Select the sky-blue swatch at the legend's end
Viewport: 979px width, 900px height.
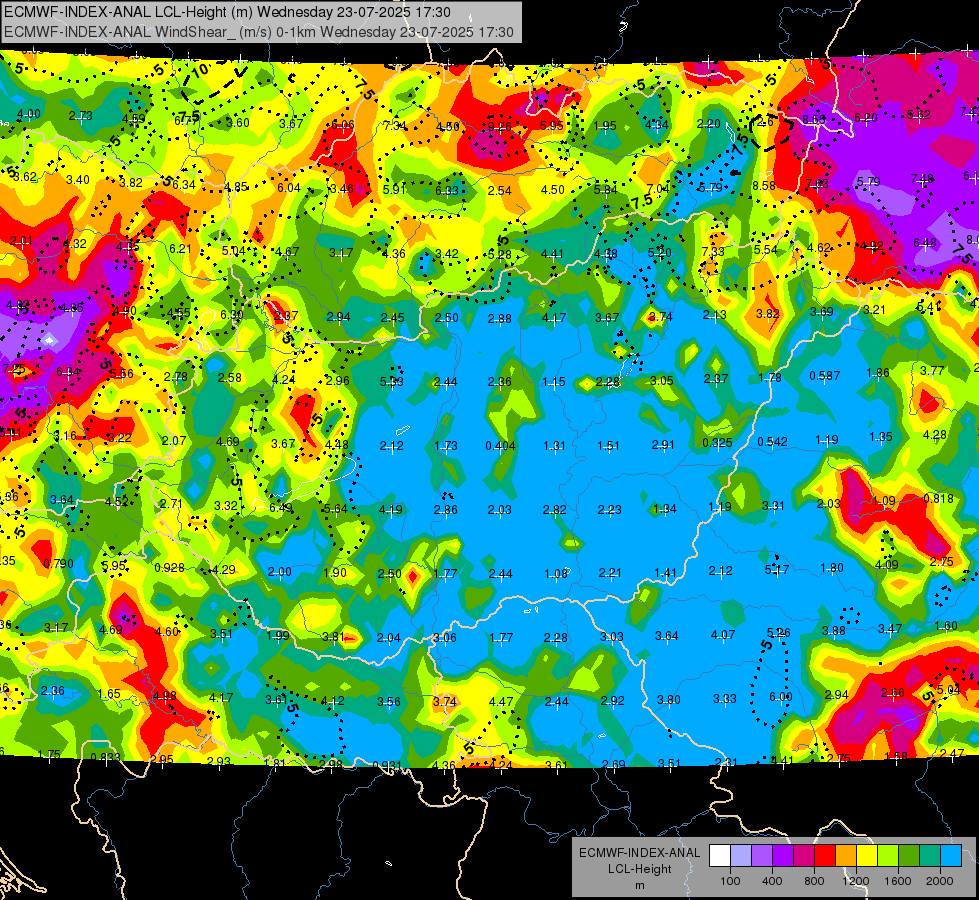point(951,856)
